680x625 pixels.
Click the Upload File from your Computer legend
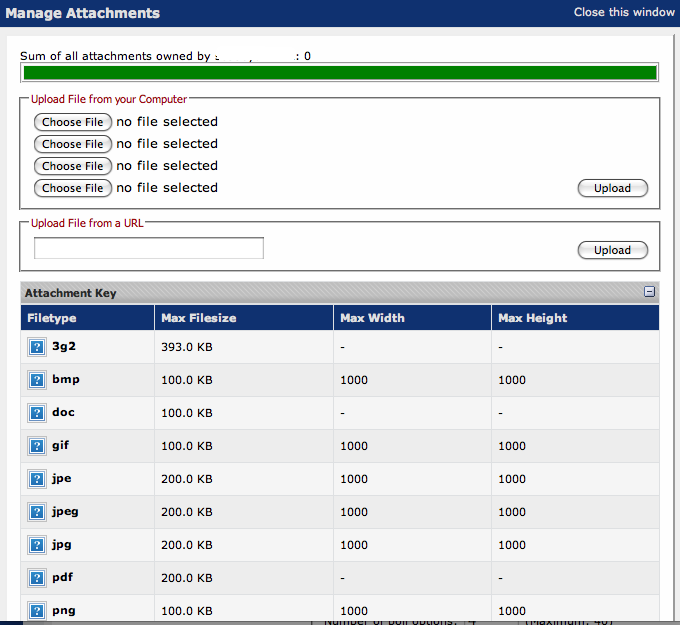tap(109, 99)
